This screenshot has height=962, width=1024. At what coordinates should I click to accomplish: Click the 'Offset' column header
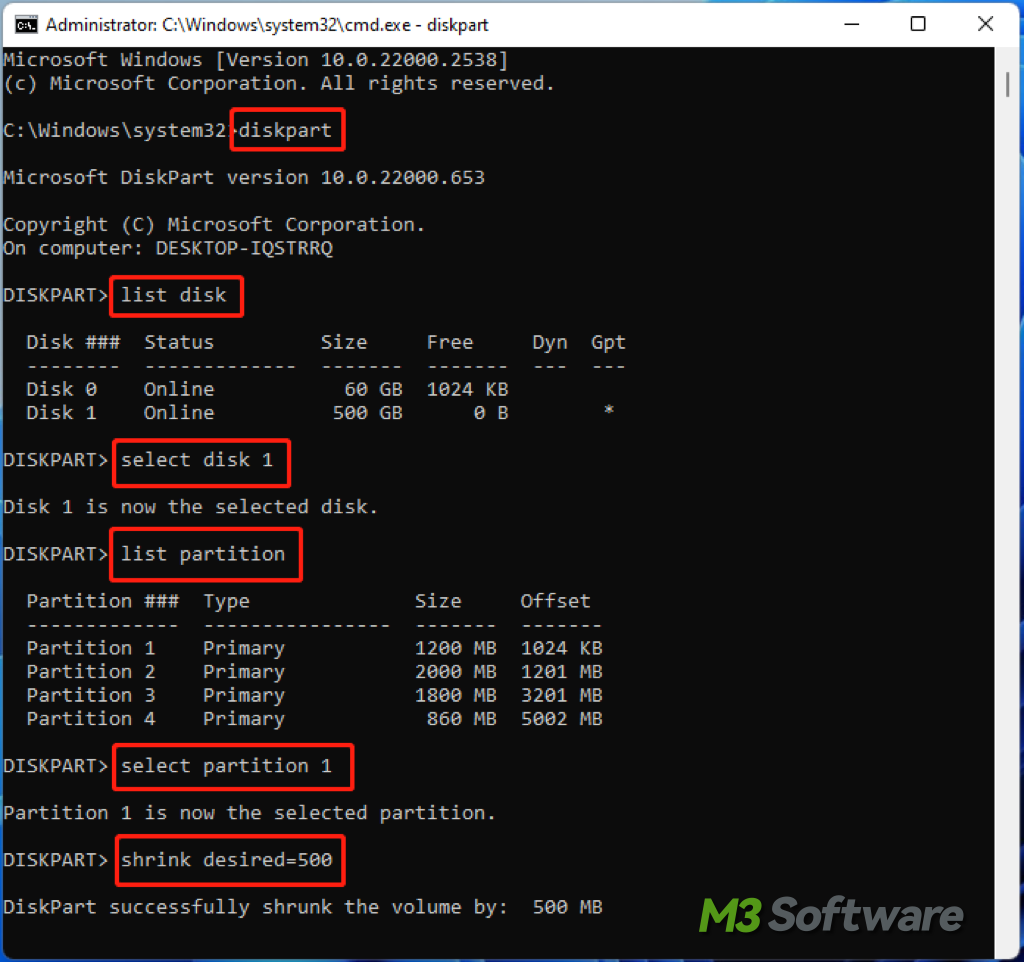click(x=555, y=601)
